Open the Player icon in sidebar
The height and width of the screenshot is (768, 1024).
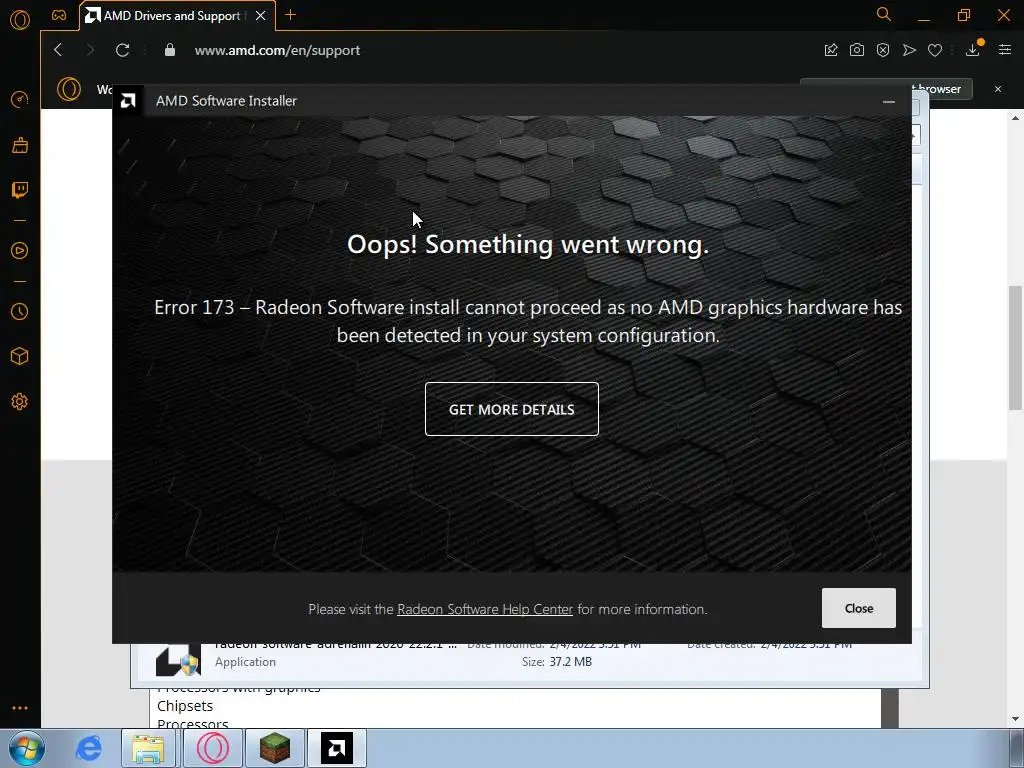coord(20,251)
